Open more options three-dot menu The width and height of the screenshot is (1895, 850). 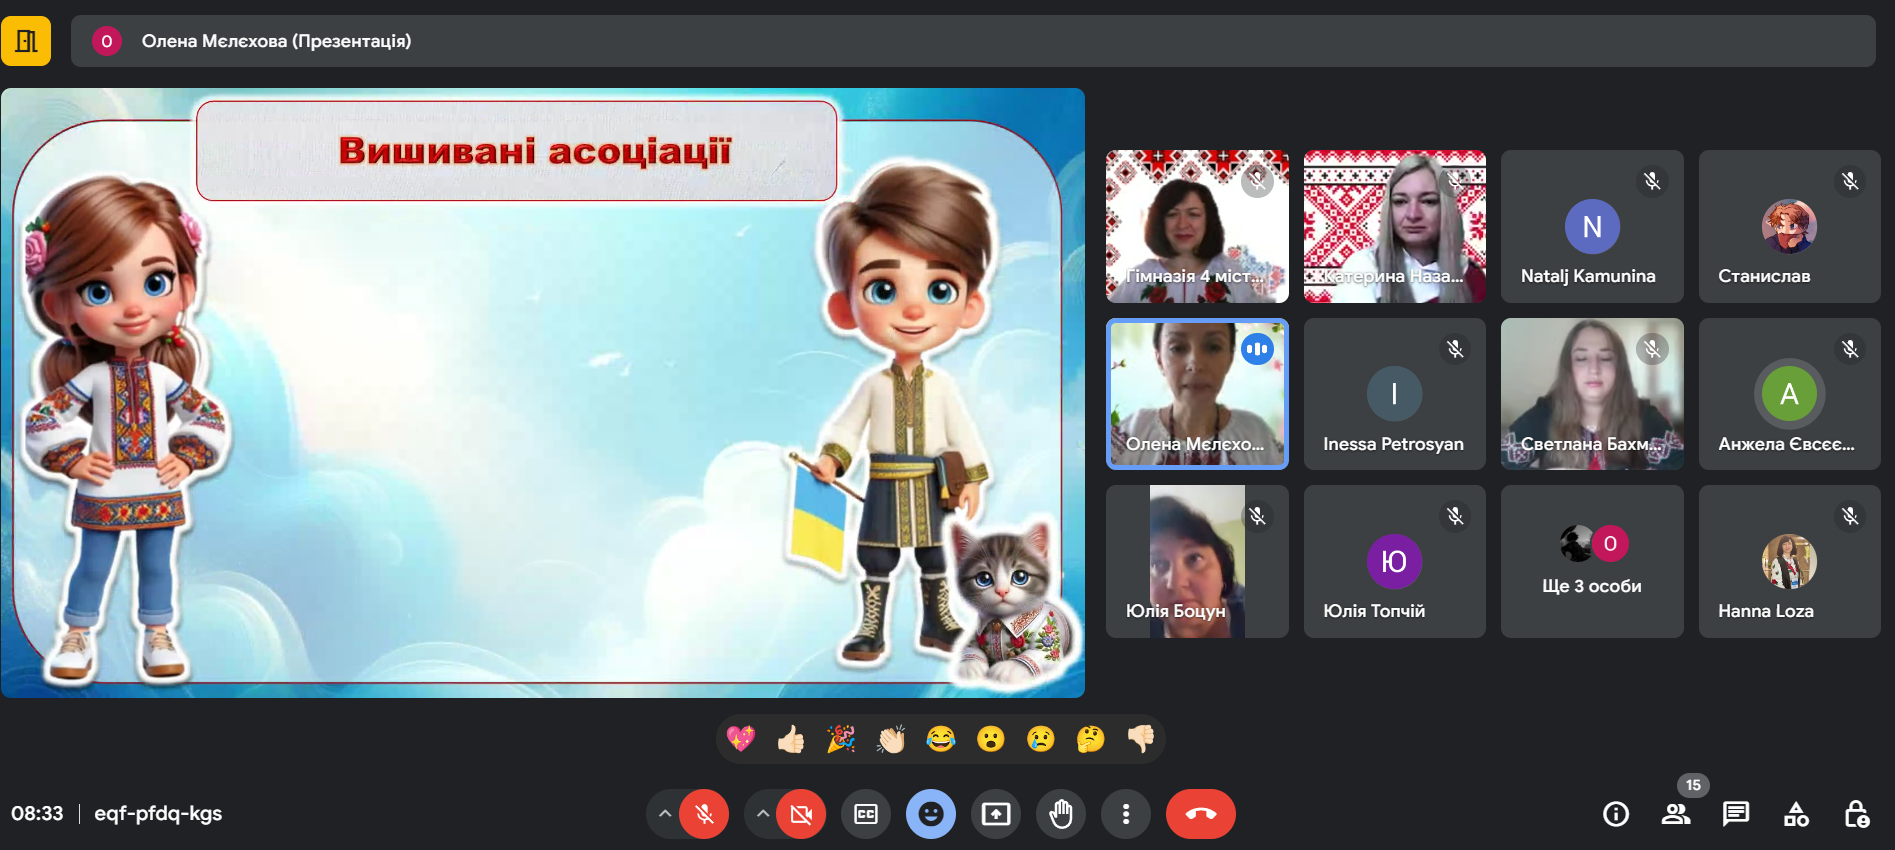(x=1126, y=814)
